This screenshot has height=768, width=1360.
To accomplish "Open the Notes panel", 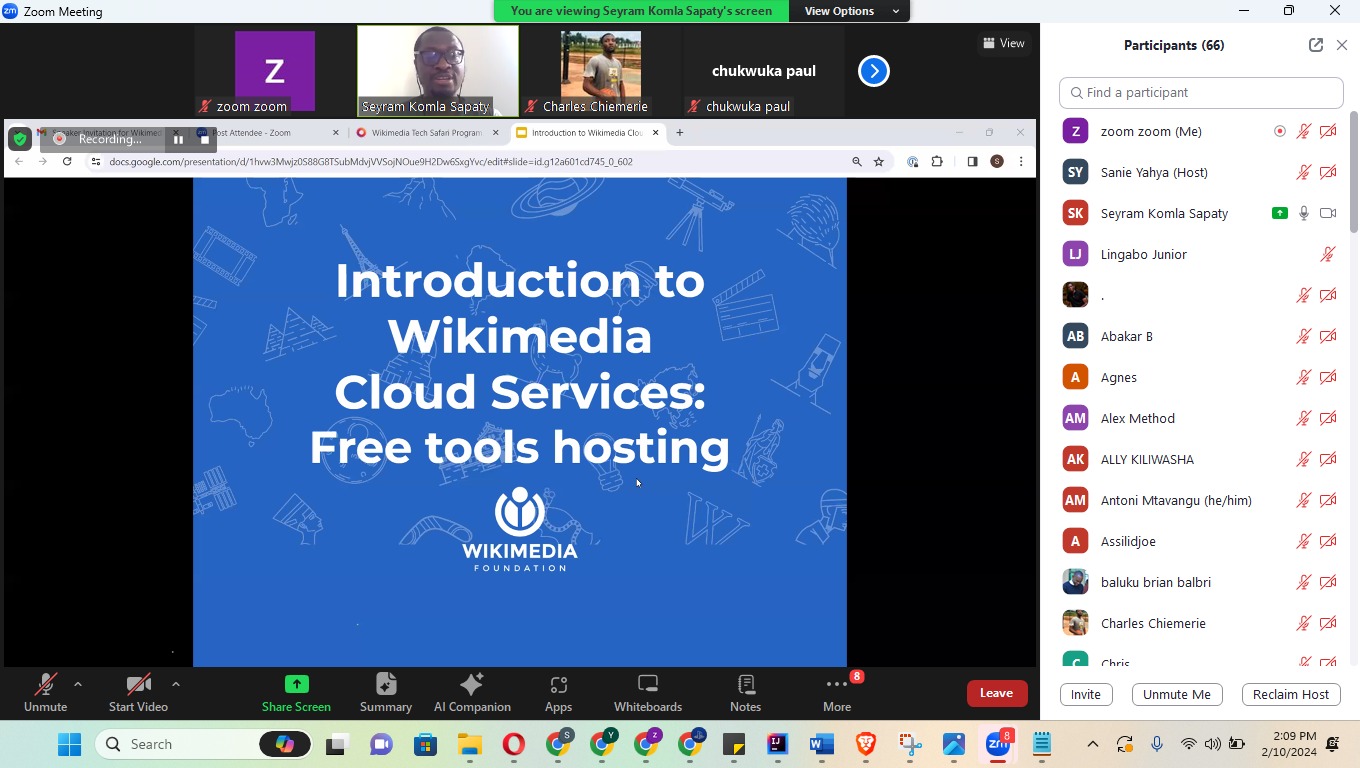I will (746, 693).
